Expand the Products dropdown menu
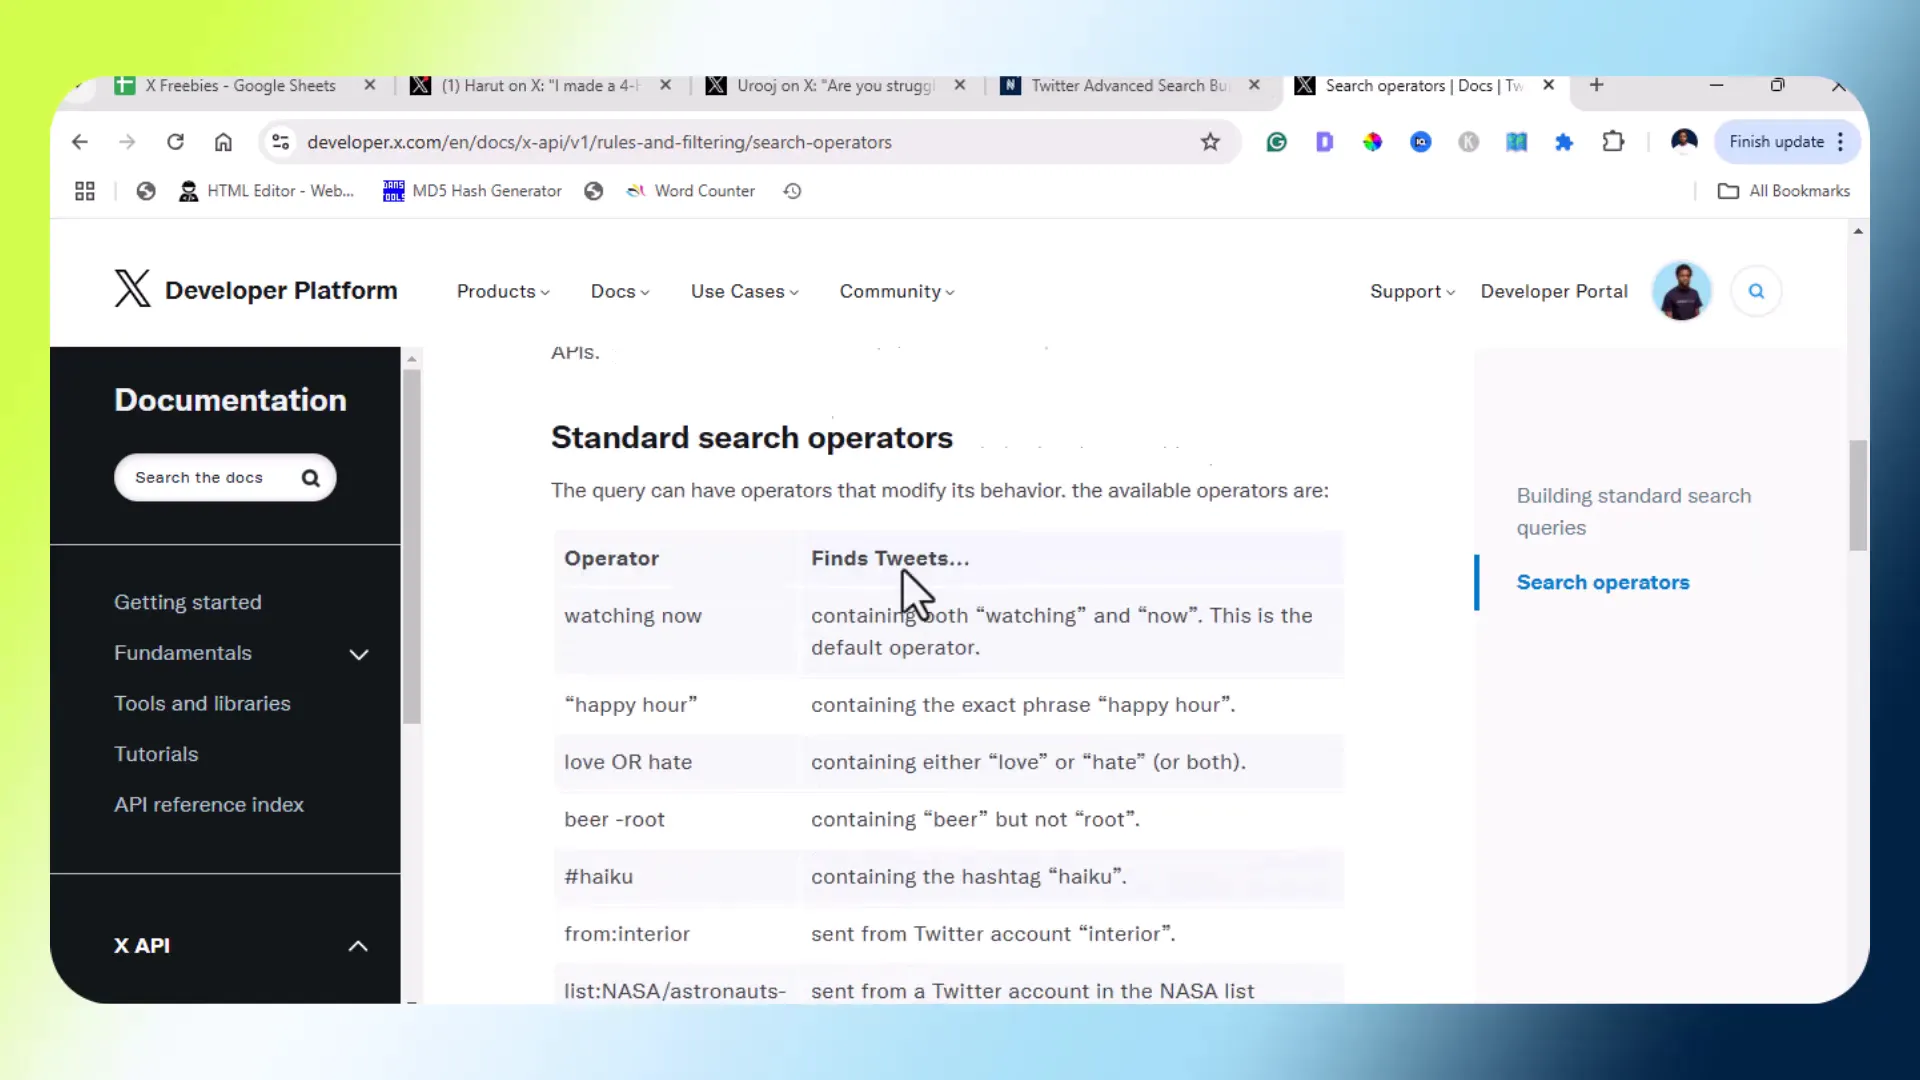This screenshot has width=1920, height=1080. pos(503,291)
